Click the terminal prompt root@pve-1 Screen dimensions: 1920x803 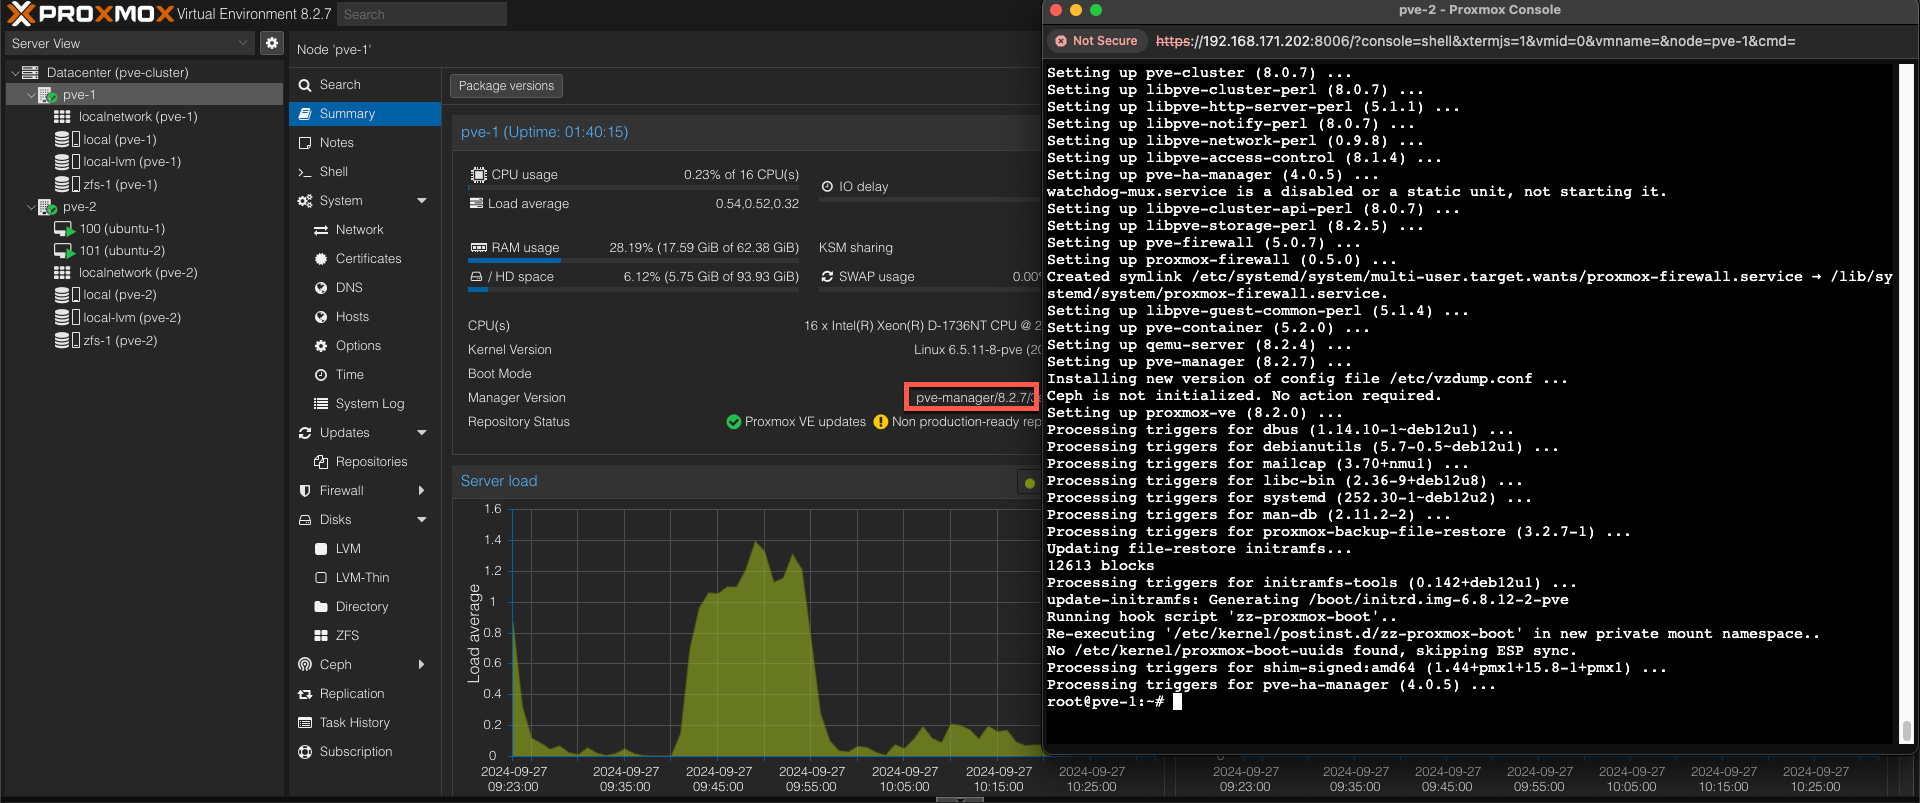point(1105,702)
